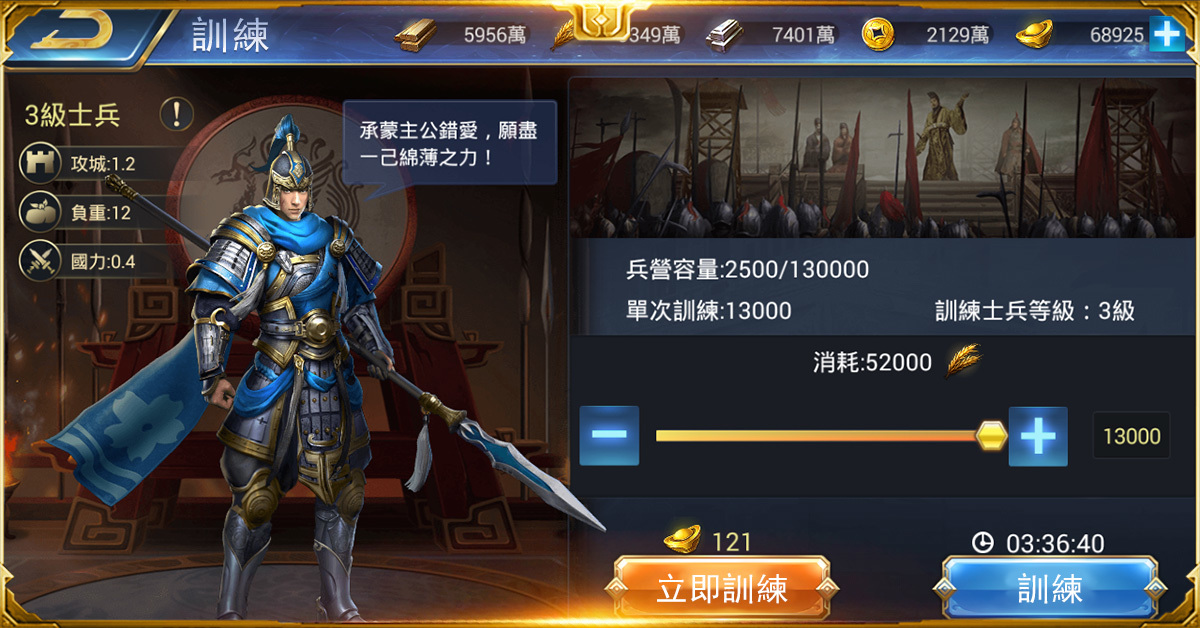Click the orange 立即訓練 button

tap(722, 588)
